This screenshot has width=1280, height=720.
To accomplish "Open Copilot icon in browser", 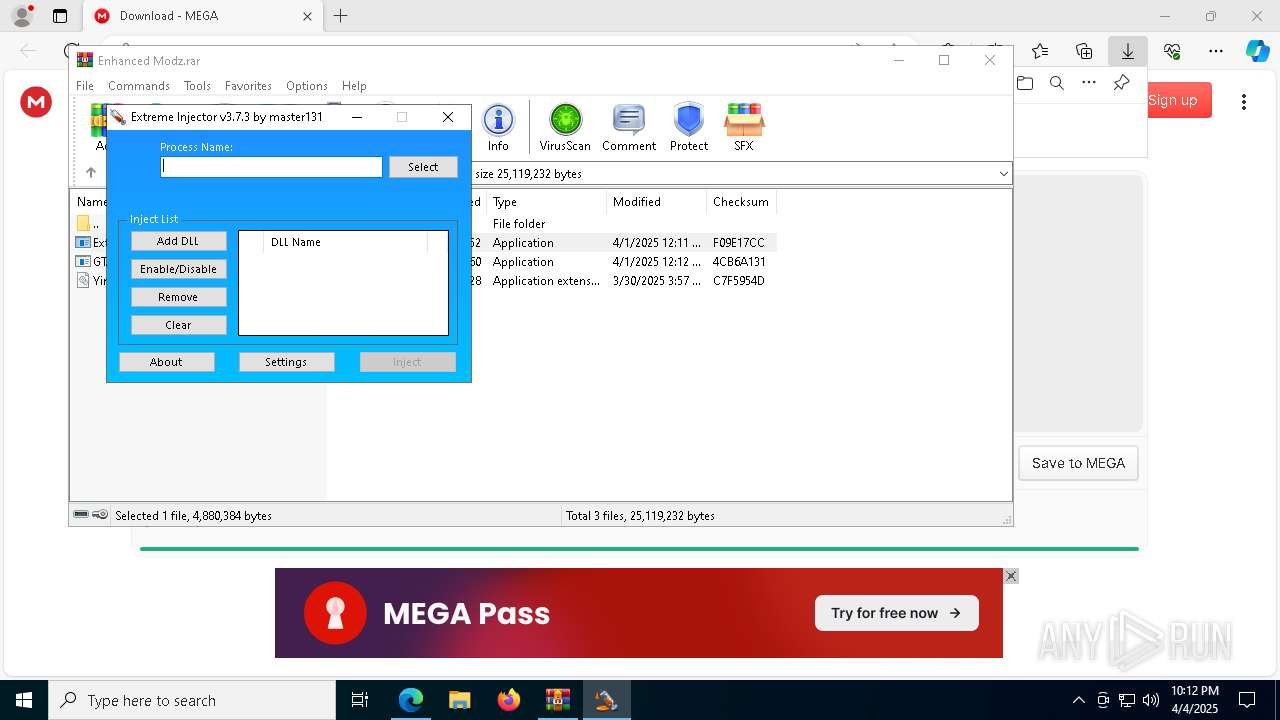I will point(1257,51).
